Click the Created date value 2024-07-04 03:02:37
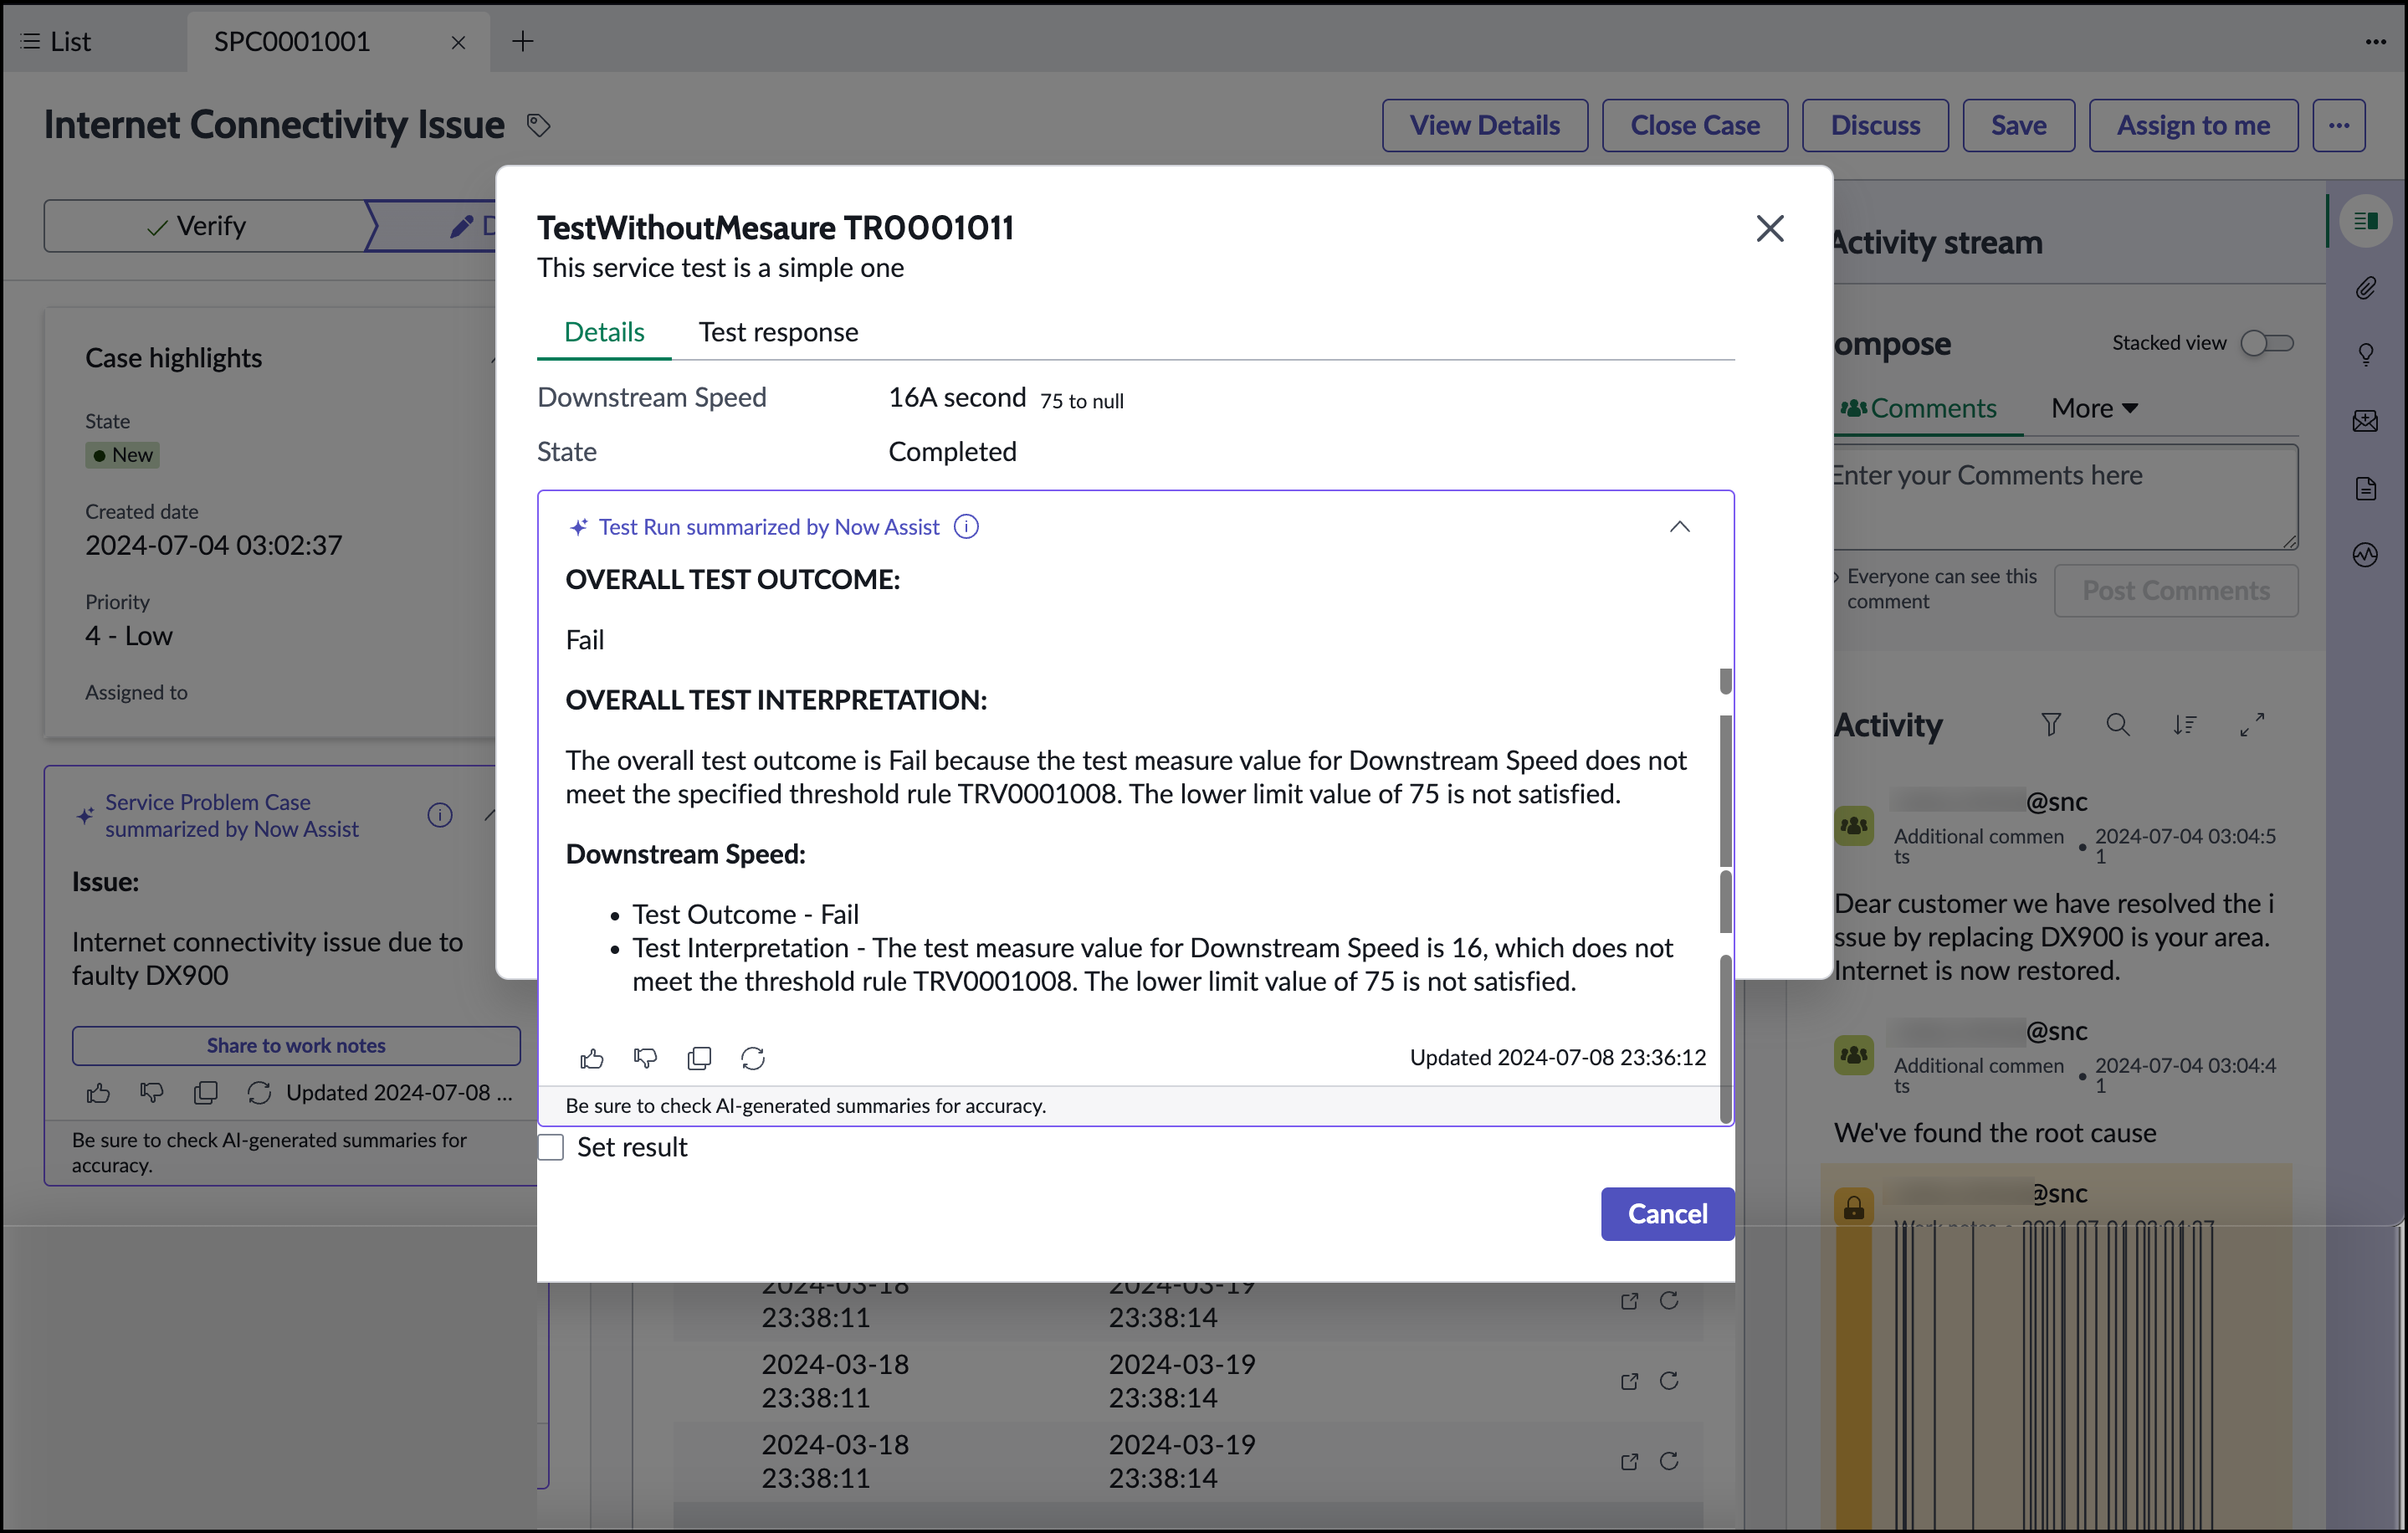2408x1533 pixels. pos(213,545)
